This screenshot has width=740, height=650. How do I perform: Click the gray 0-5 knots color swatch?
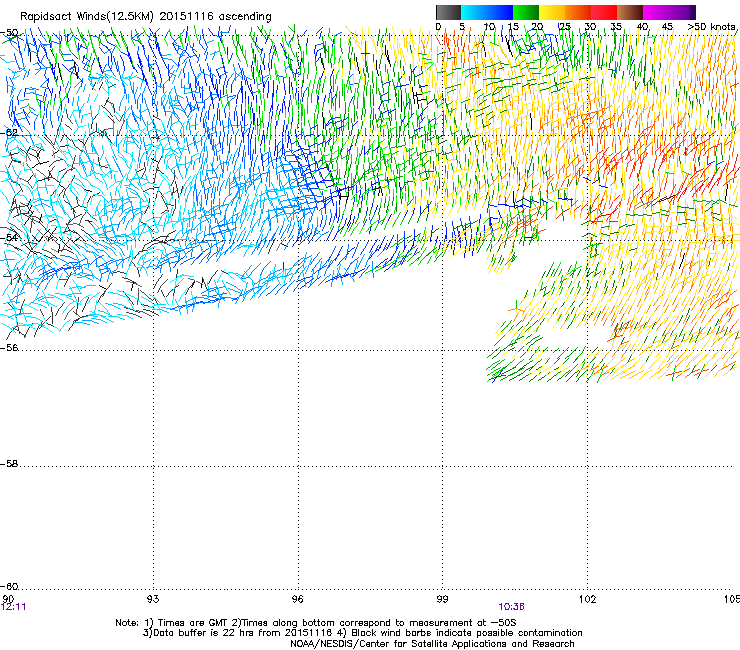pyautogui.click(x=448, y=12)
